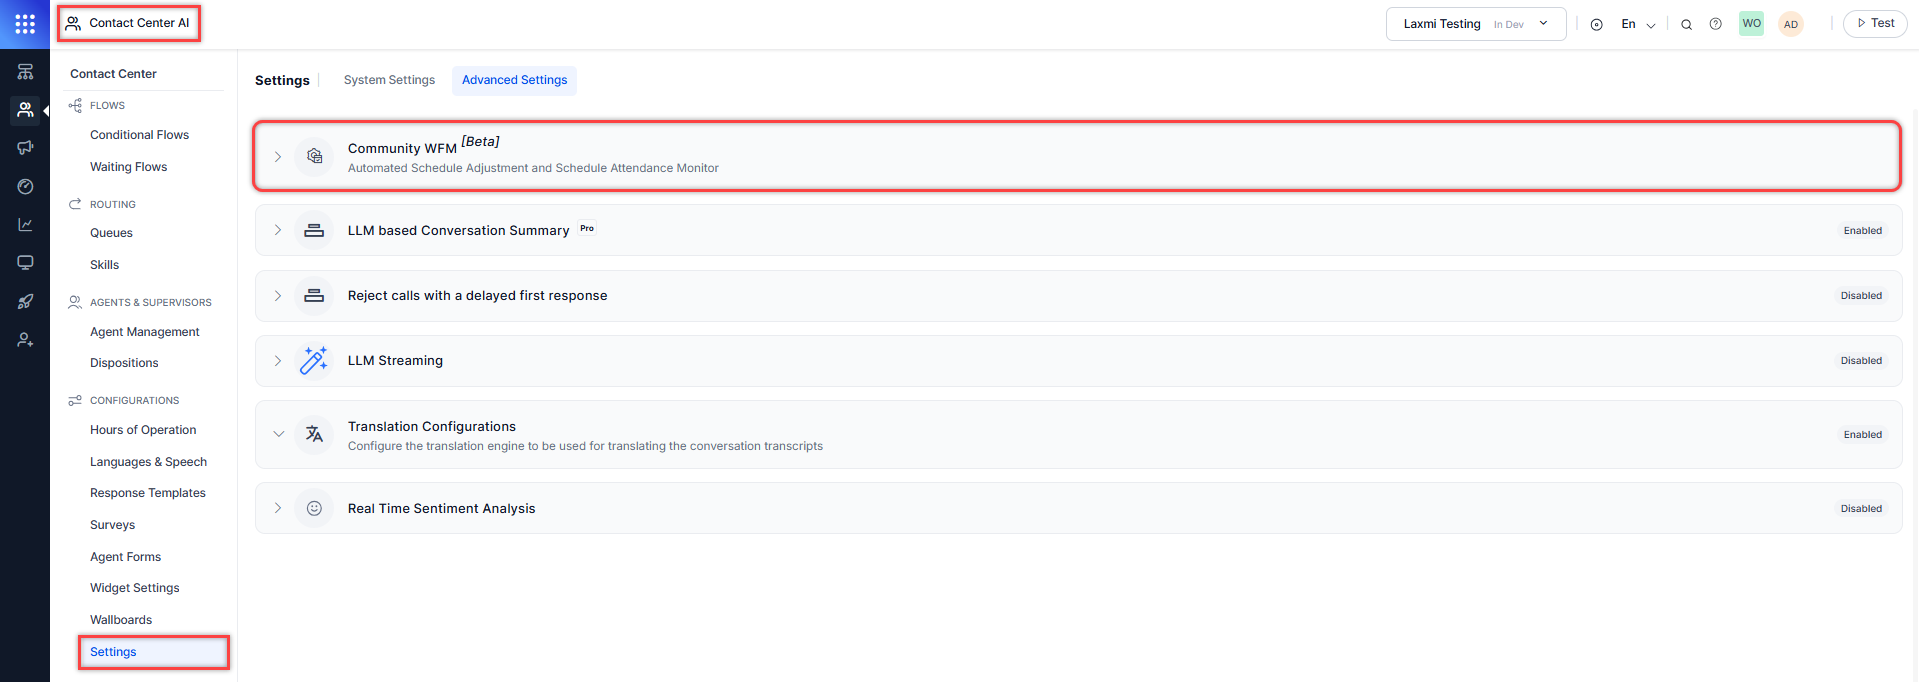The image size is (1919, 682).
Task: Select the Advanced Settings tab
Action: pyautogui.click(x=514, y=80)
